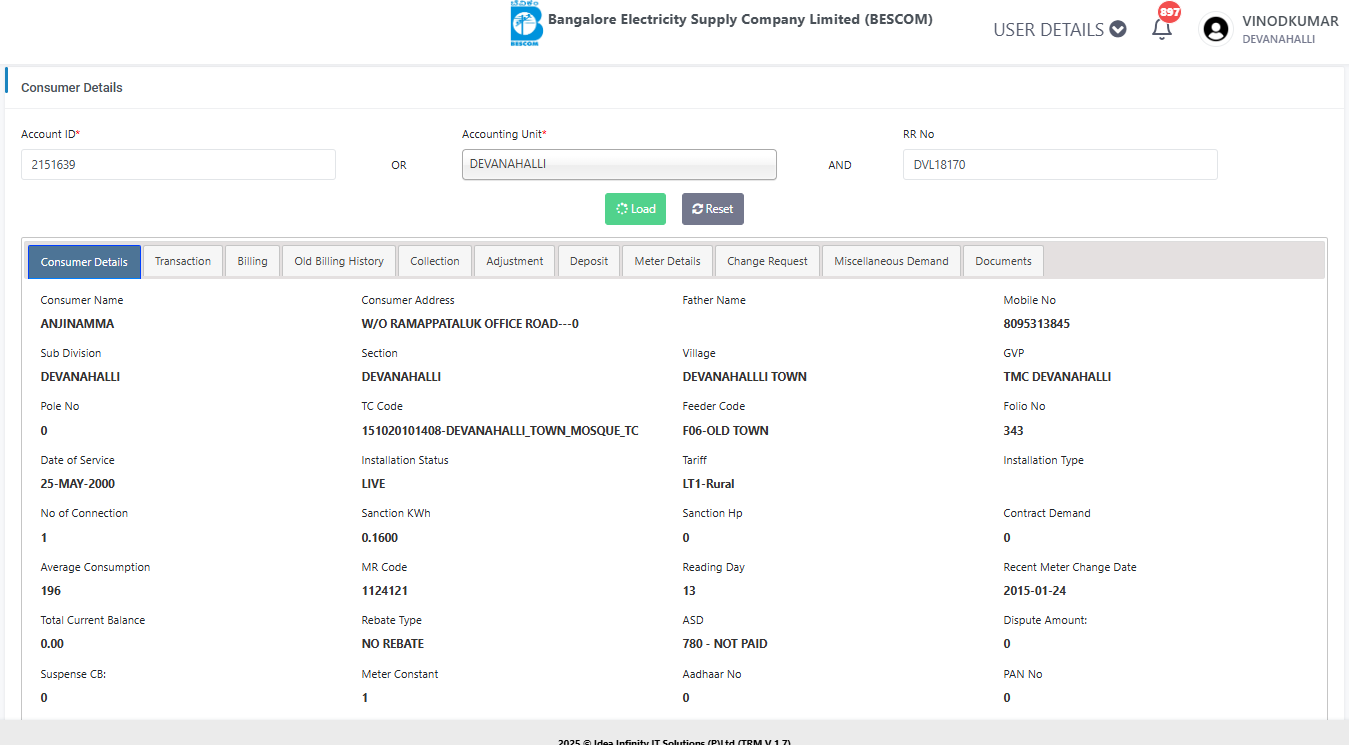Click the MR Code 1124121

coord(385,591)
